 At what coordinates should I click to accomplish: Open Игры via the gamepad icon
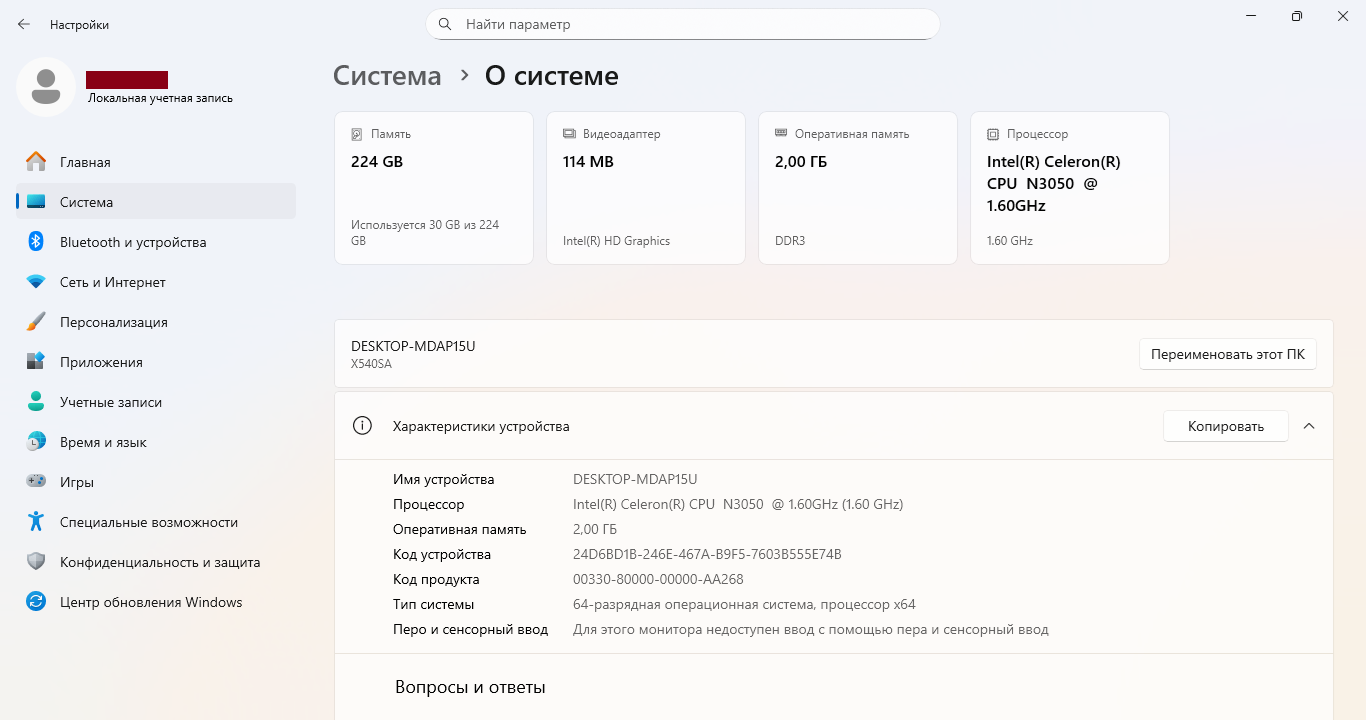click(x=36, y=482)
